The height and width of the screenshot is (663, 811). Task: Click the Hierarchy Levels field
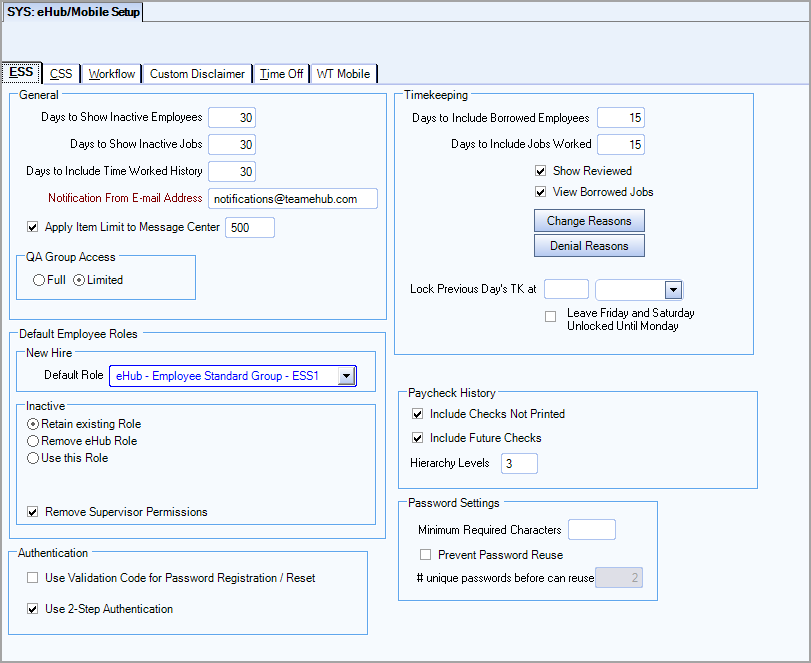point(521,463)
